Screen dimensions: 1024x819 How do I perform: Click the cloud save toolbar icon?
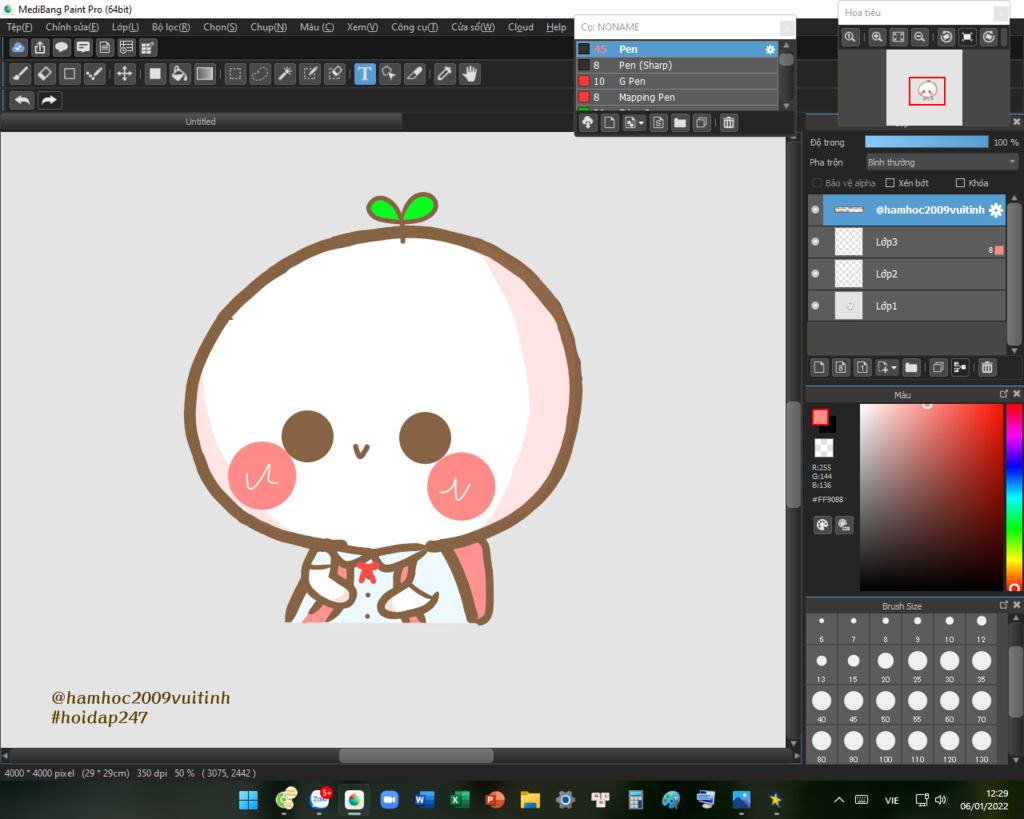pos(18,48)
